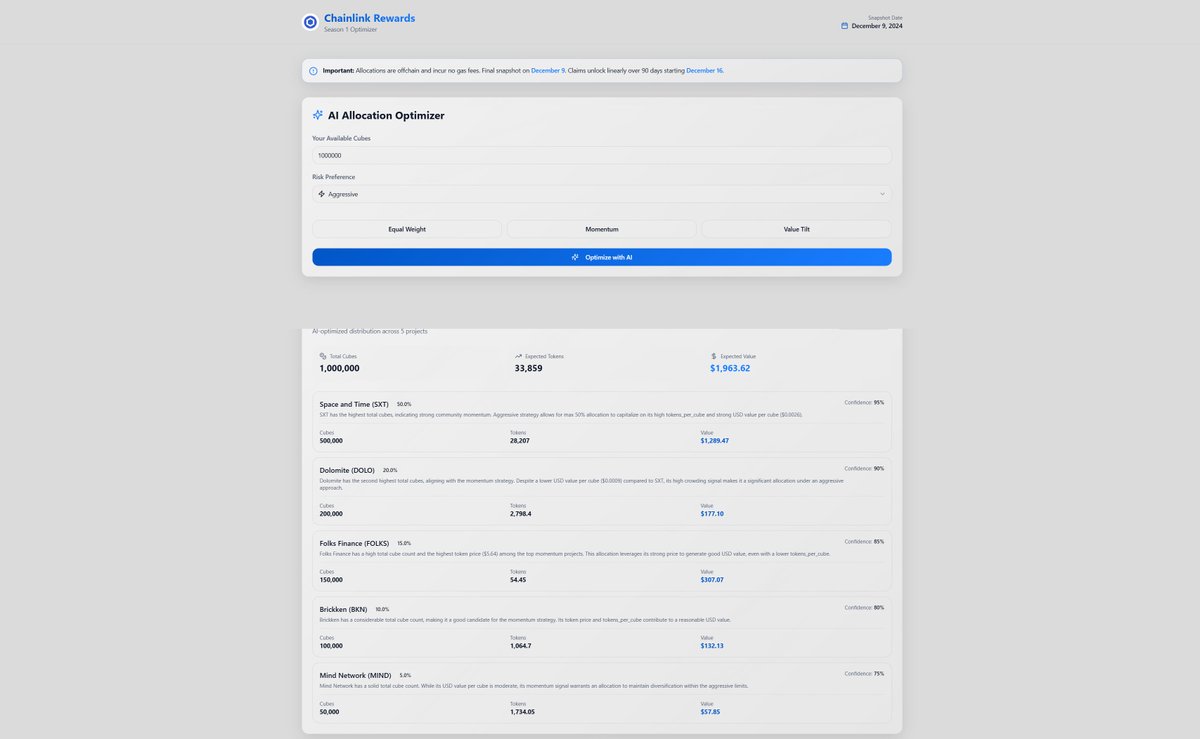Image resolution: width=1200 pixels, height=739 pixels.
Task: Click the 2,798.4 tokens value
Action: coord(521,514)
